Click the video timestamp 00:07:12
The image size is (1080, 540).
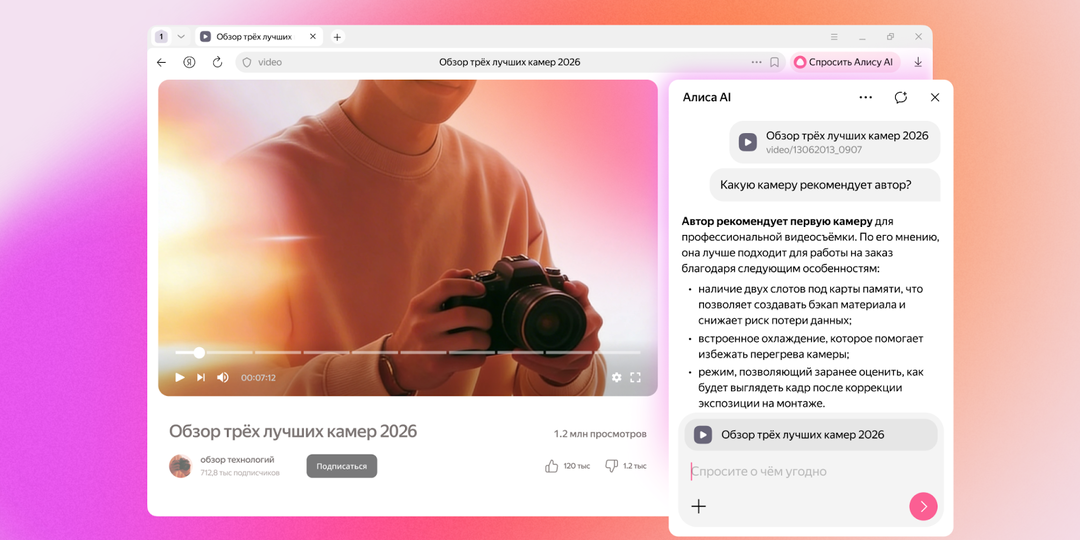pos(258,377)
